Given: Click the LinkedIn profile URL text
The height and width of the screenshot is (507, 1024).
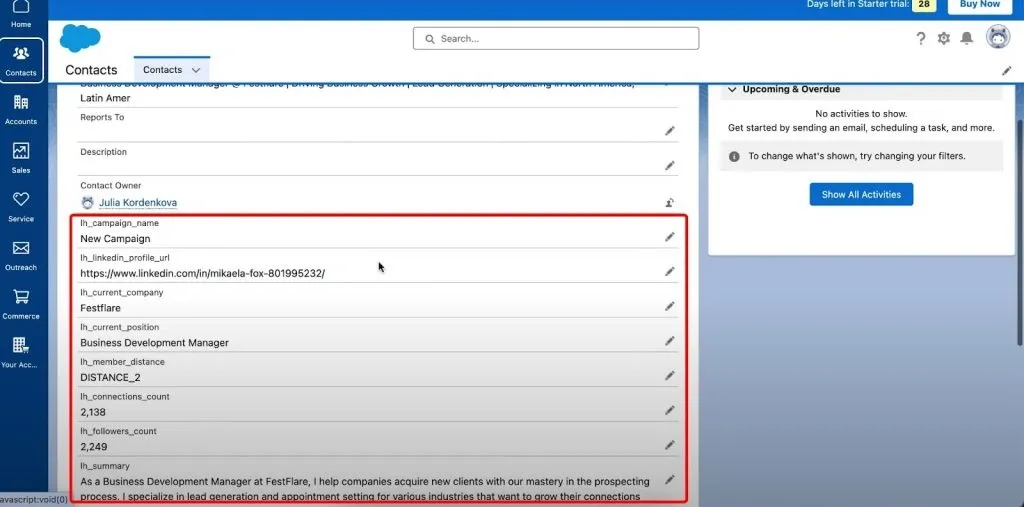Looking at the screenshot, I should click(202, 274).
